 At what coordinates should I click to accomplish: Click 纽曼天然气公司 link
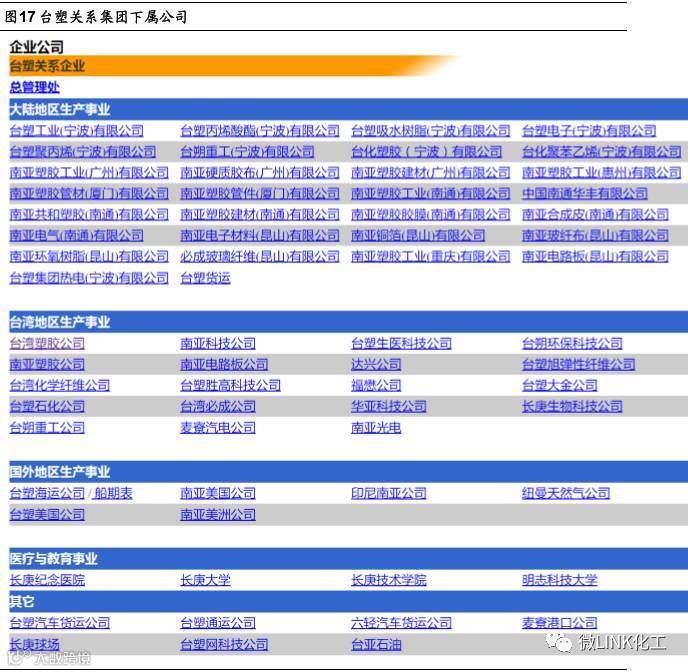click(566, 493)
